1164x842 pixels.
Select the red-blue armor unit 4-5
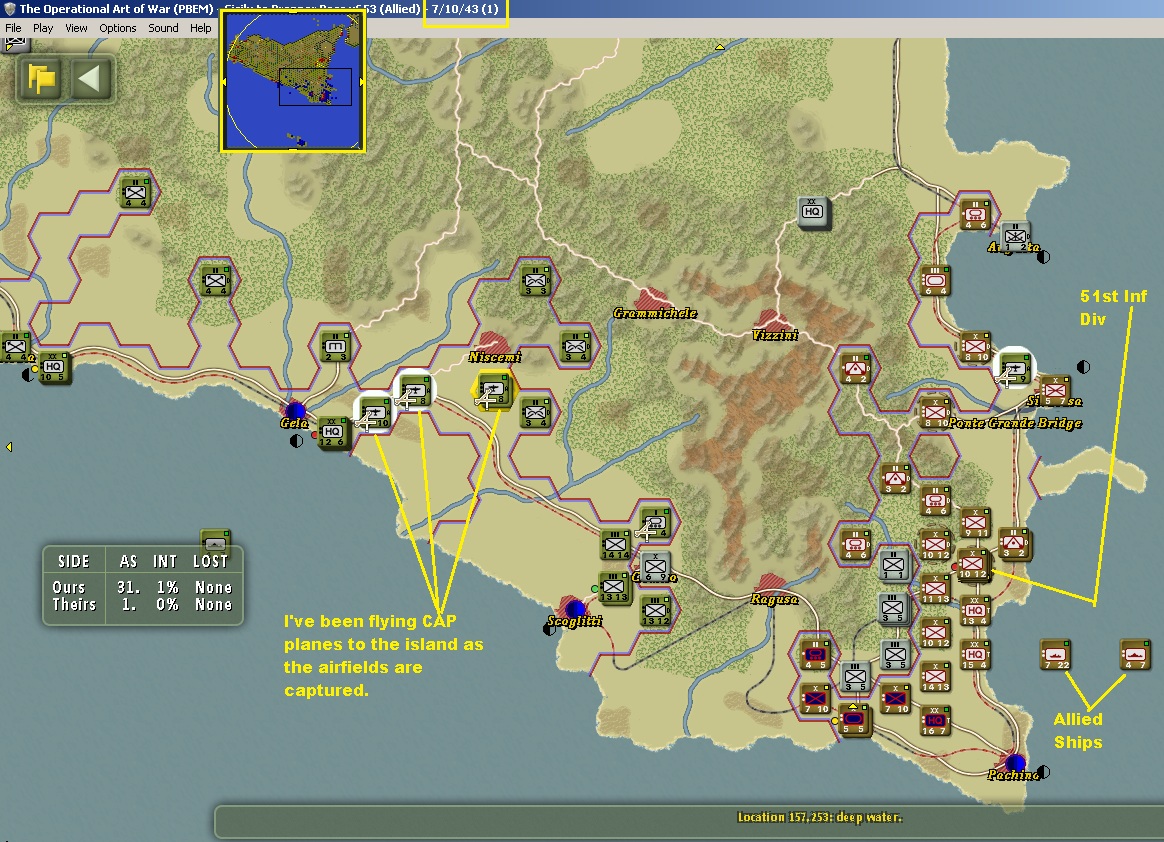pyautogui.click(x=815, y=656)
